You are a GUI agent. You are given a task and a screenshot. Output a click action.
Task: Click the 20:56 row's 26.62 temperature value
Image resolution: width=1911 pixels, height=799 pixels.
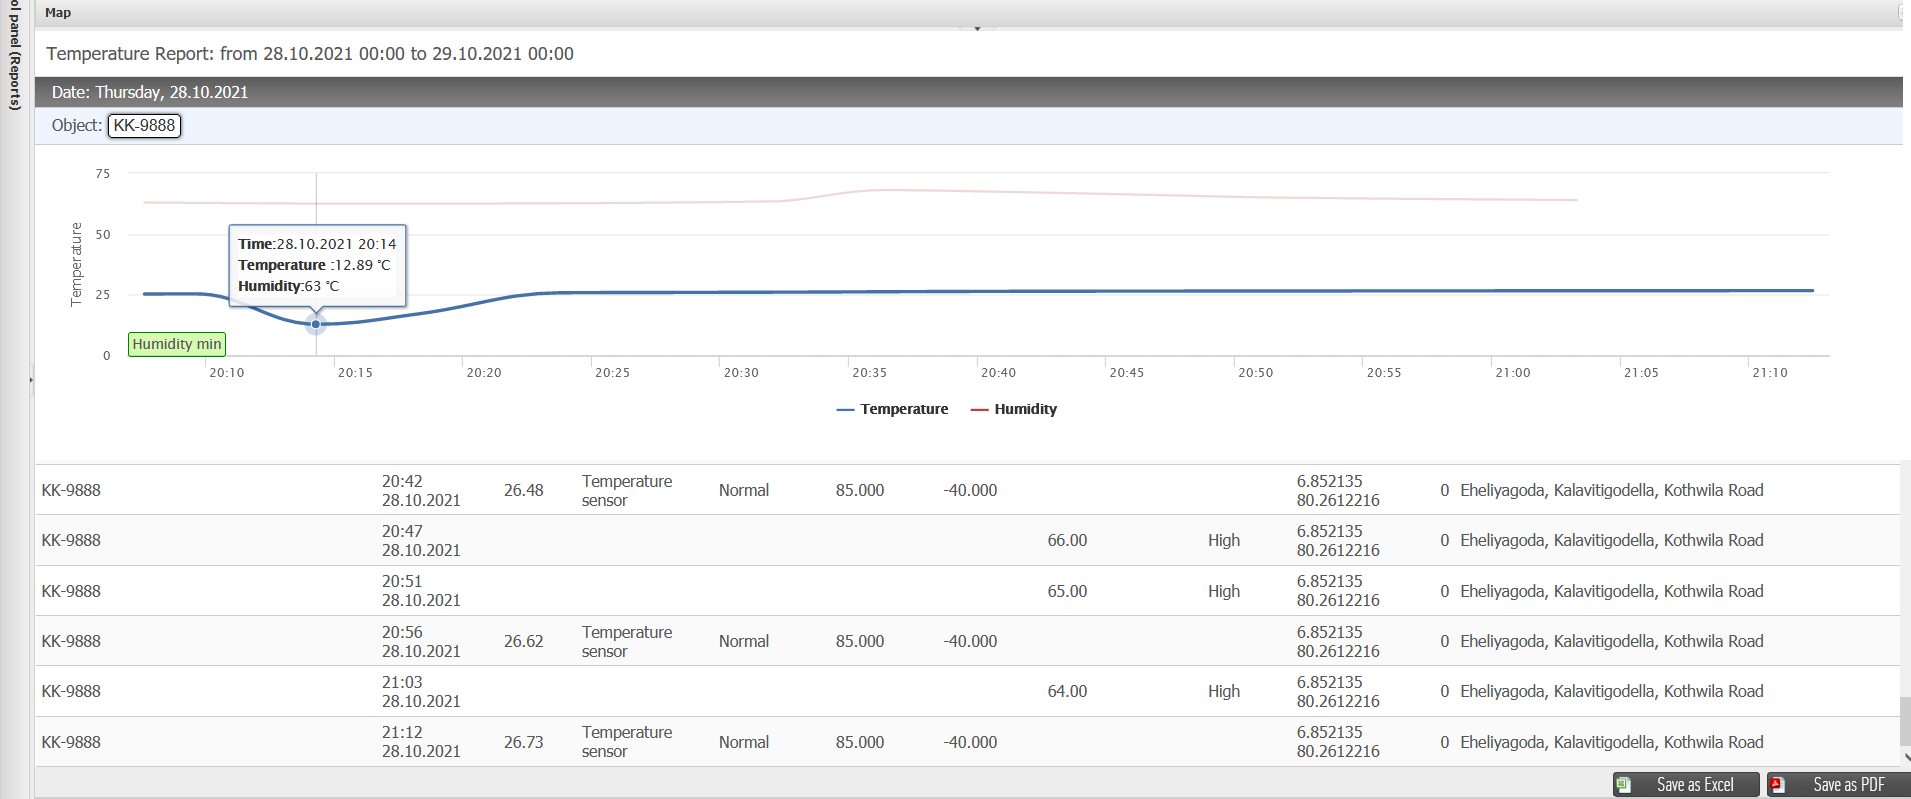(x=524, y=641)
